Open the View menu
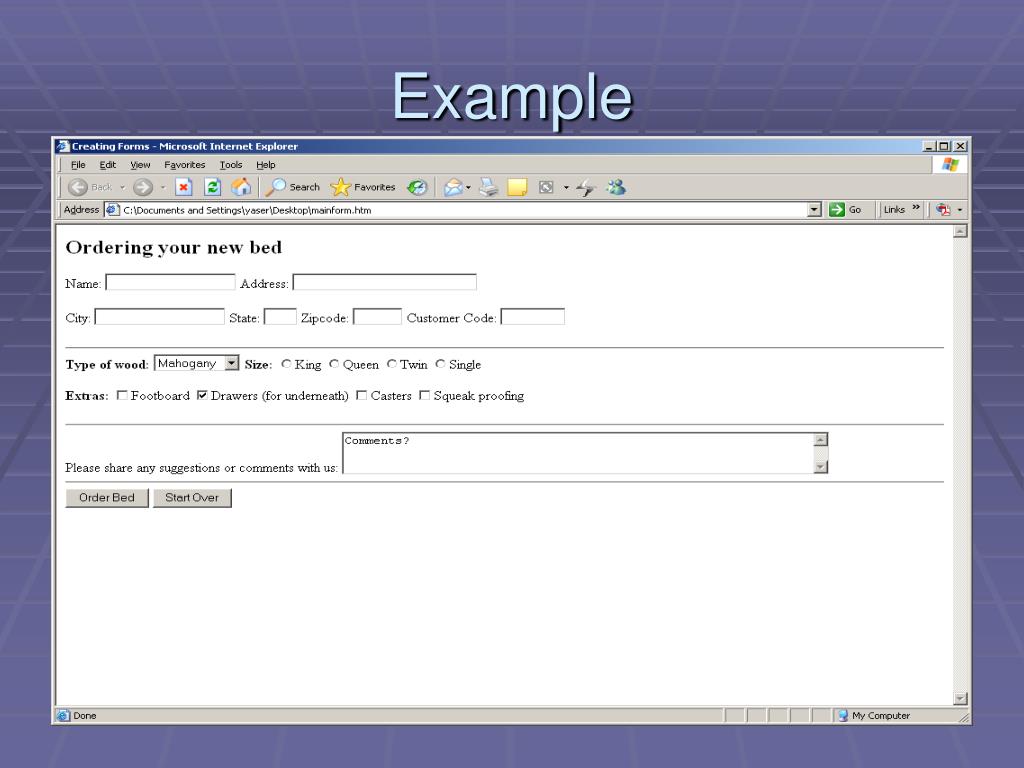Screen dimensions: 1024x768 pyautogui.click(x=140, y=165)
